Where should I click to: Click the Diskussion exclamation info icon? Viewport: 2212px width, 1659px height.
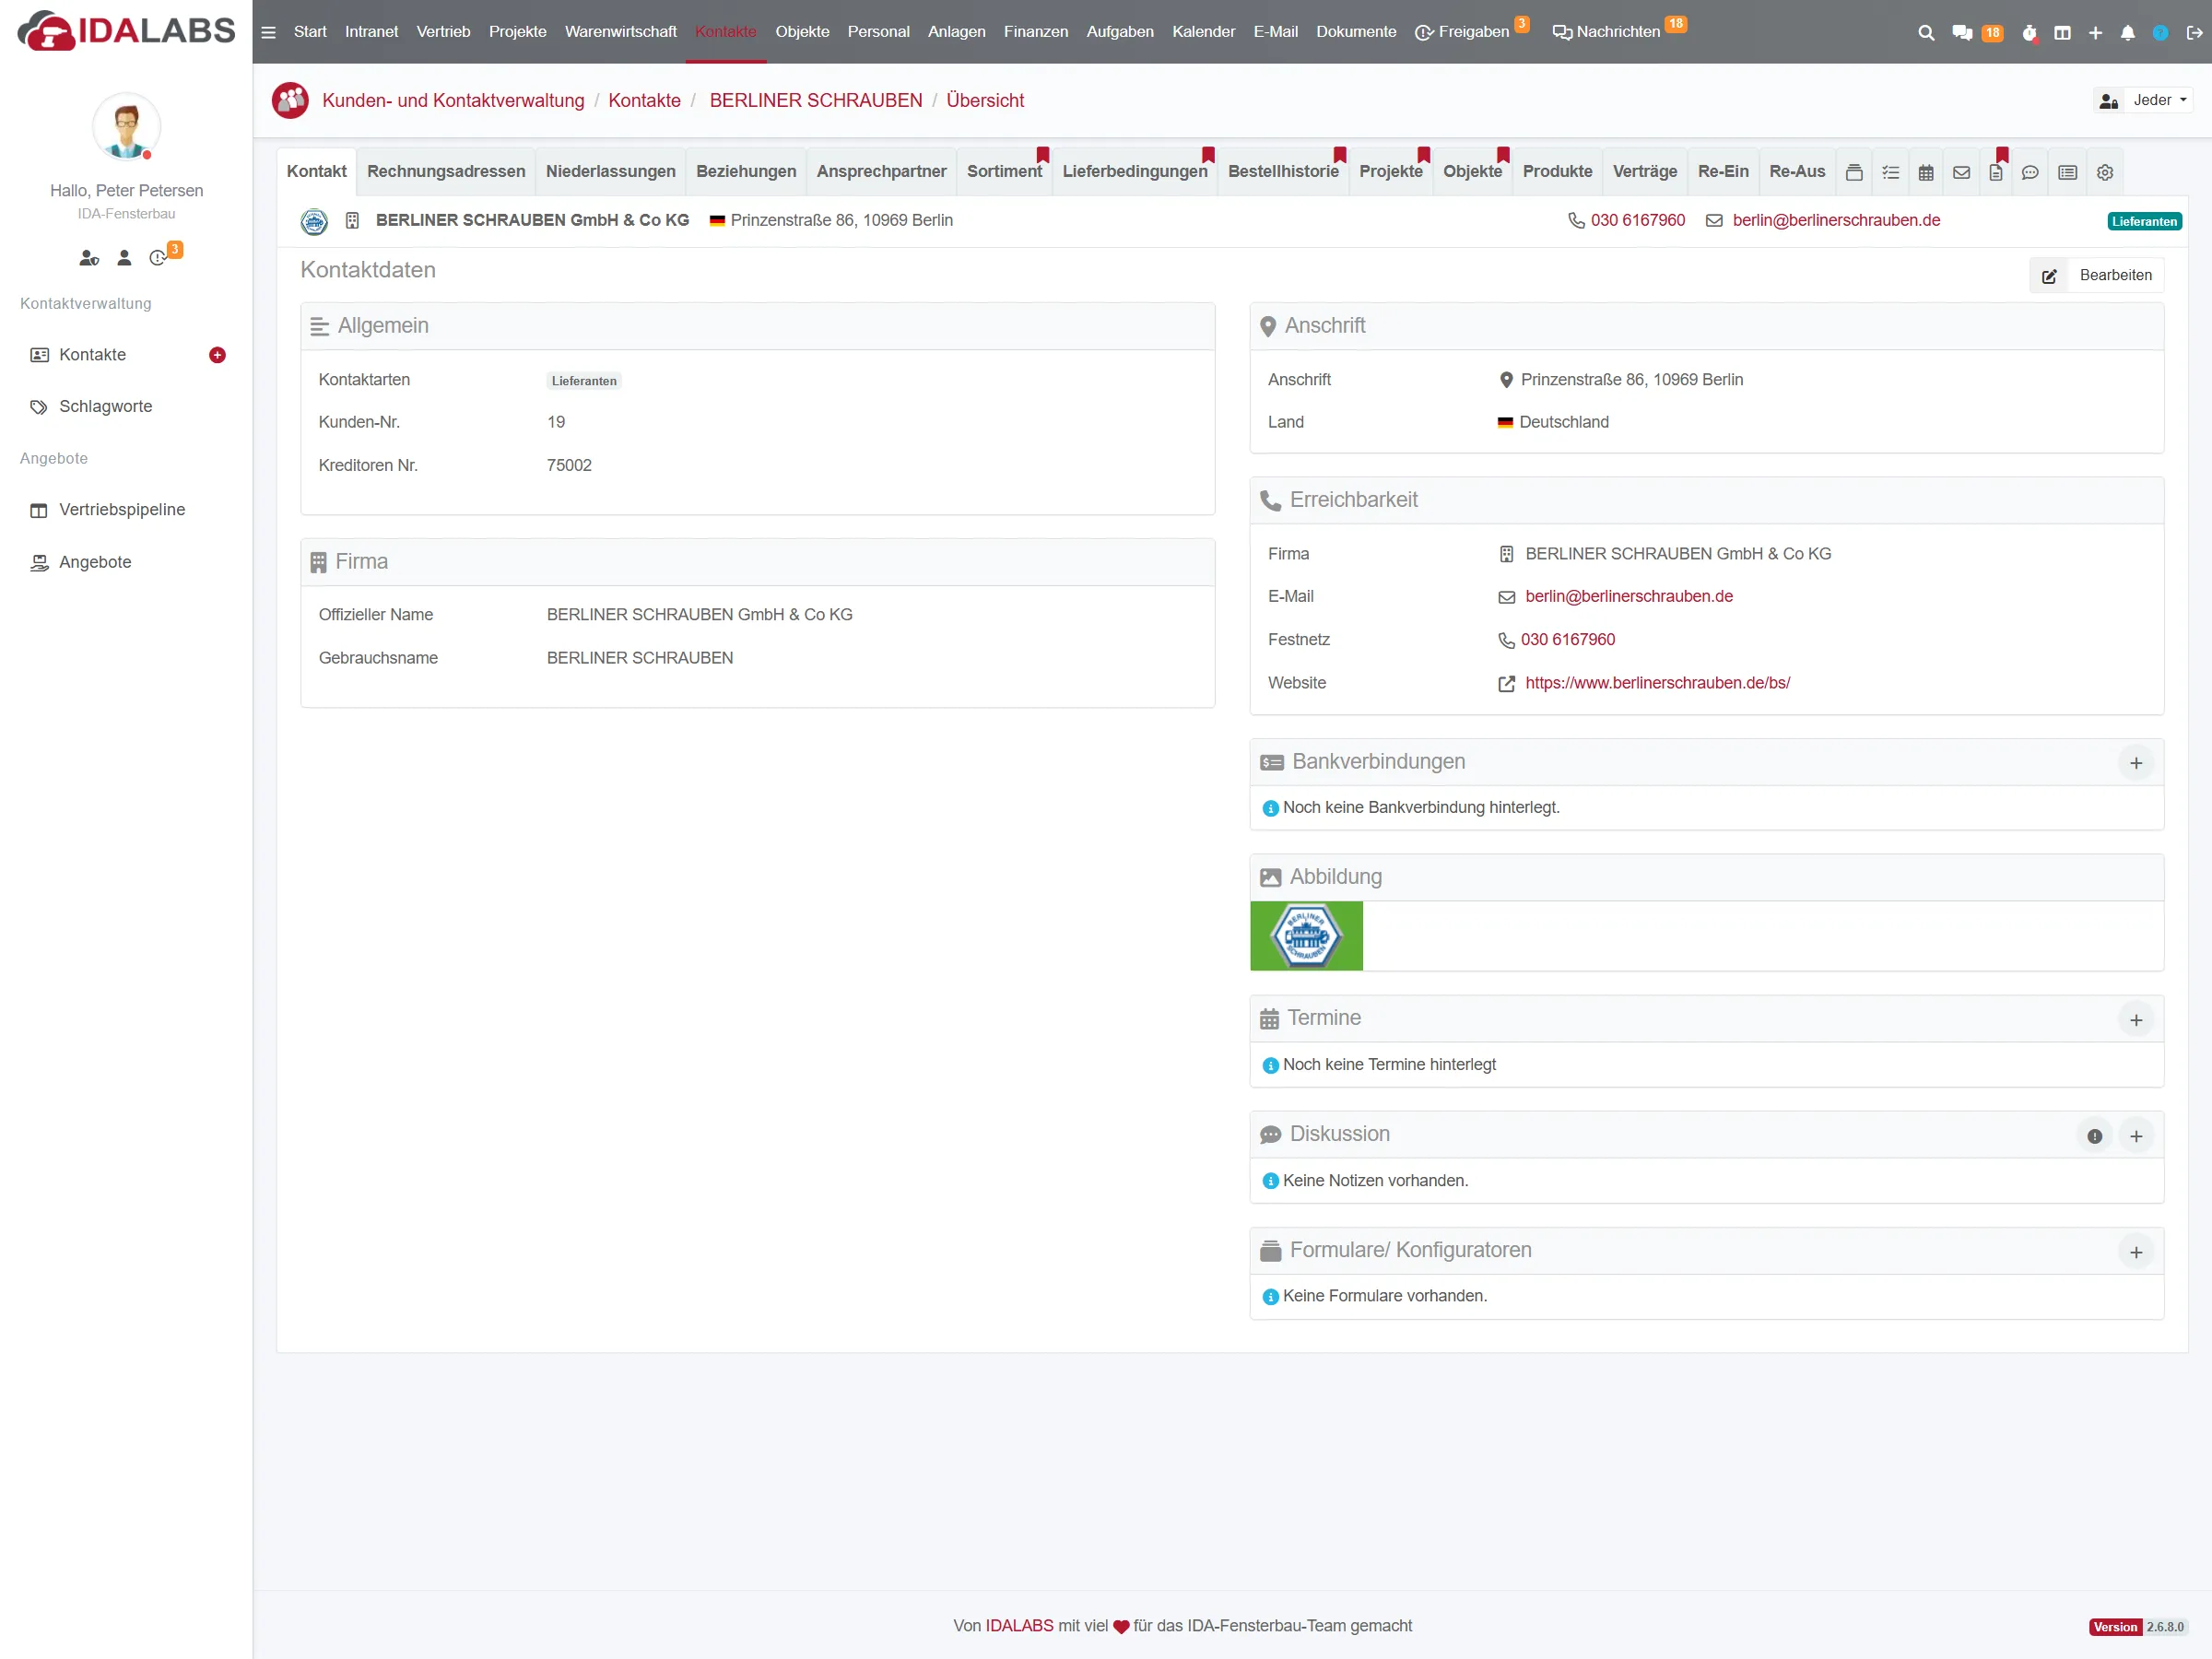[x=2095, y=1136]
